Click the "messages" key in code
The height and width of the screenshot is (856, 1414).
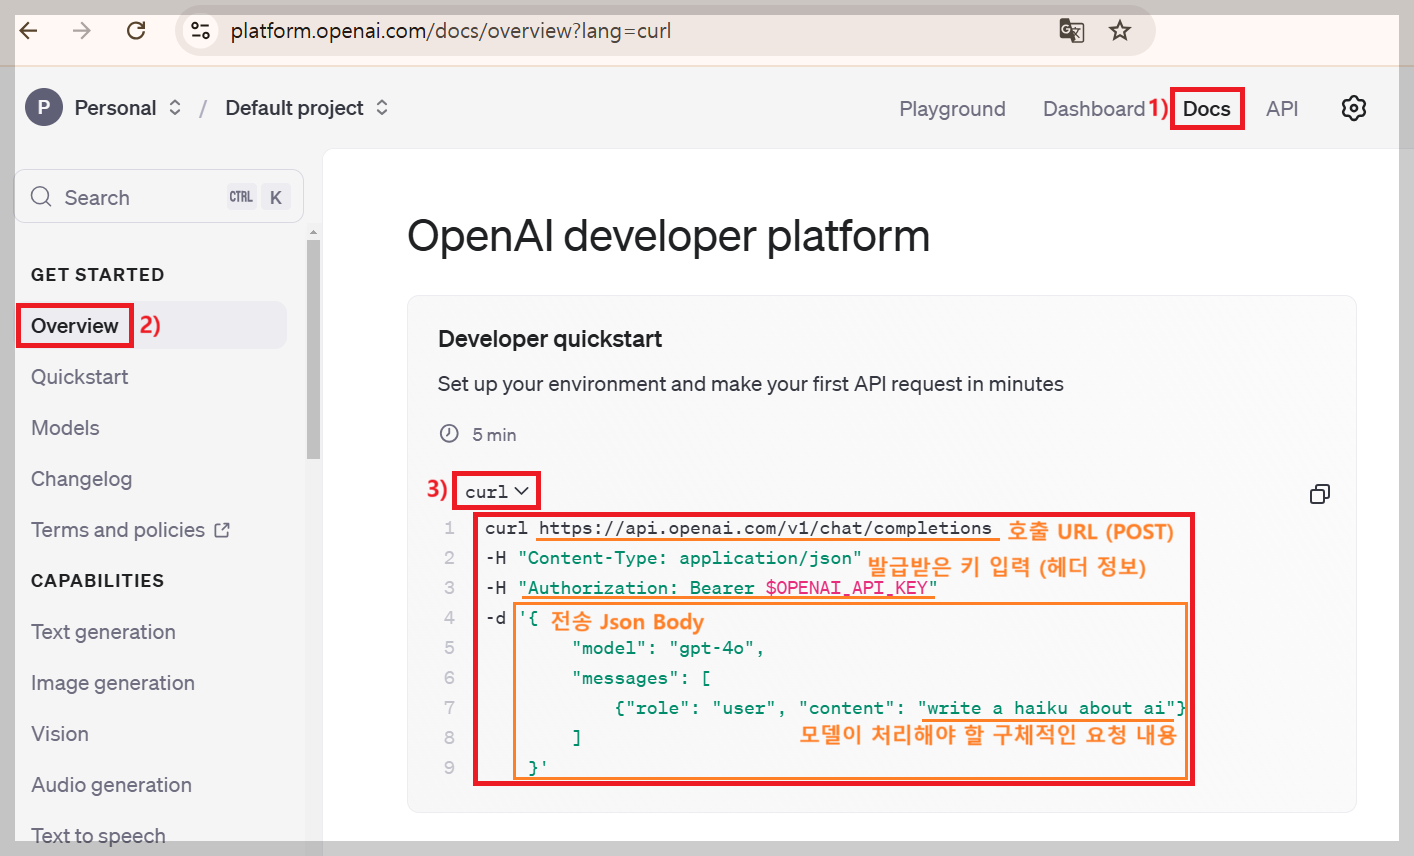coord(626,678)
